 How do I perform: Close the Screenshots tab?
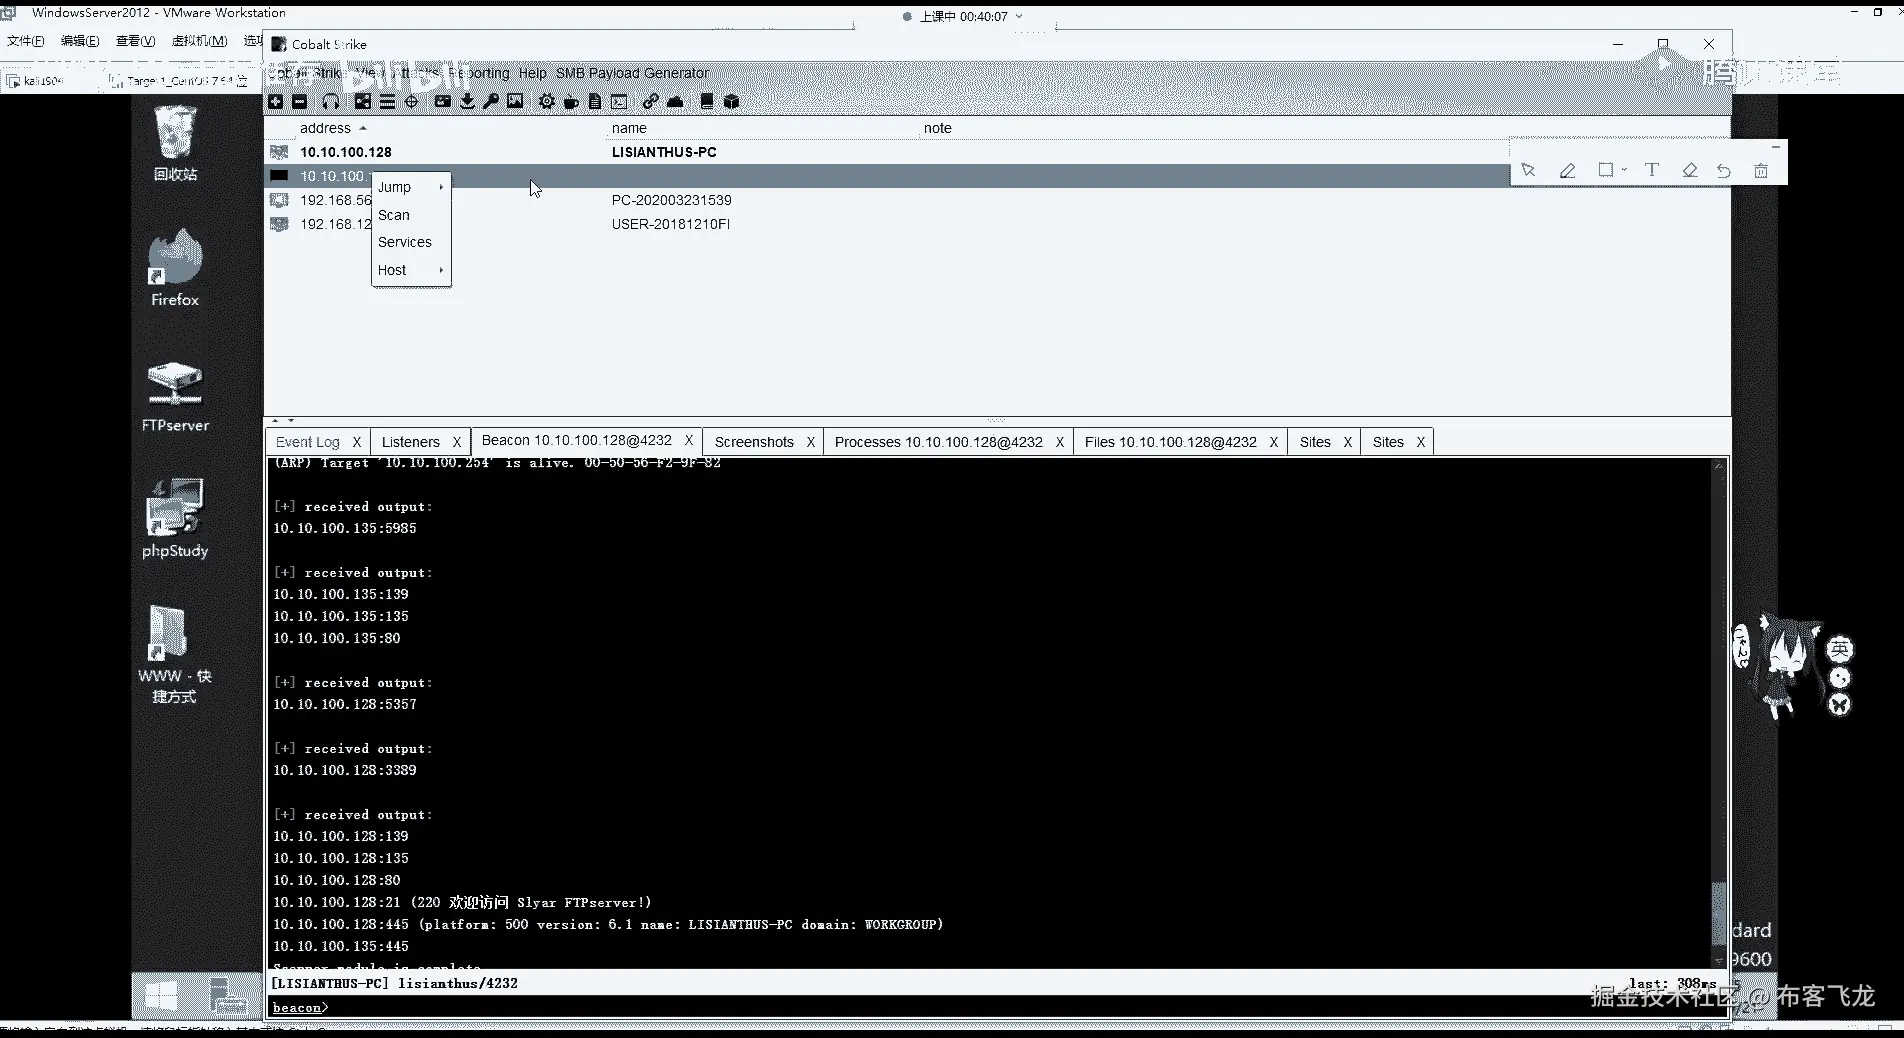(810, 442)
